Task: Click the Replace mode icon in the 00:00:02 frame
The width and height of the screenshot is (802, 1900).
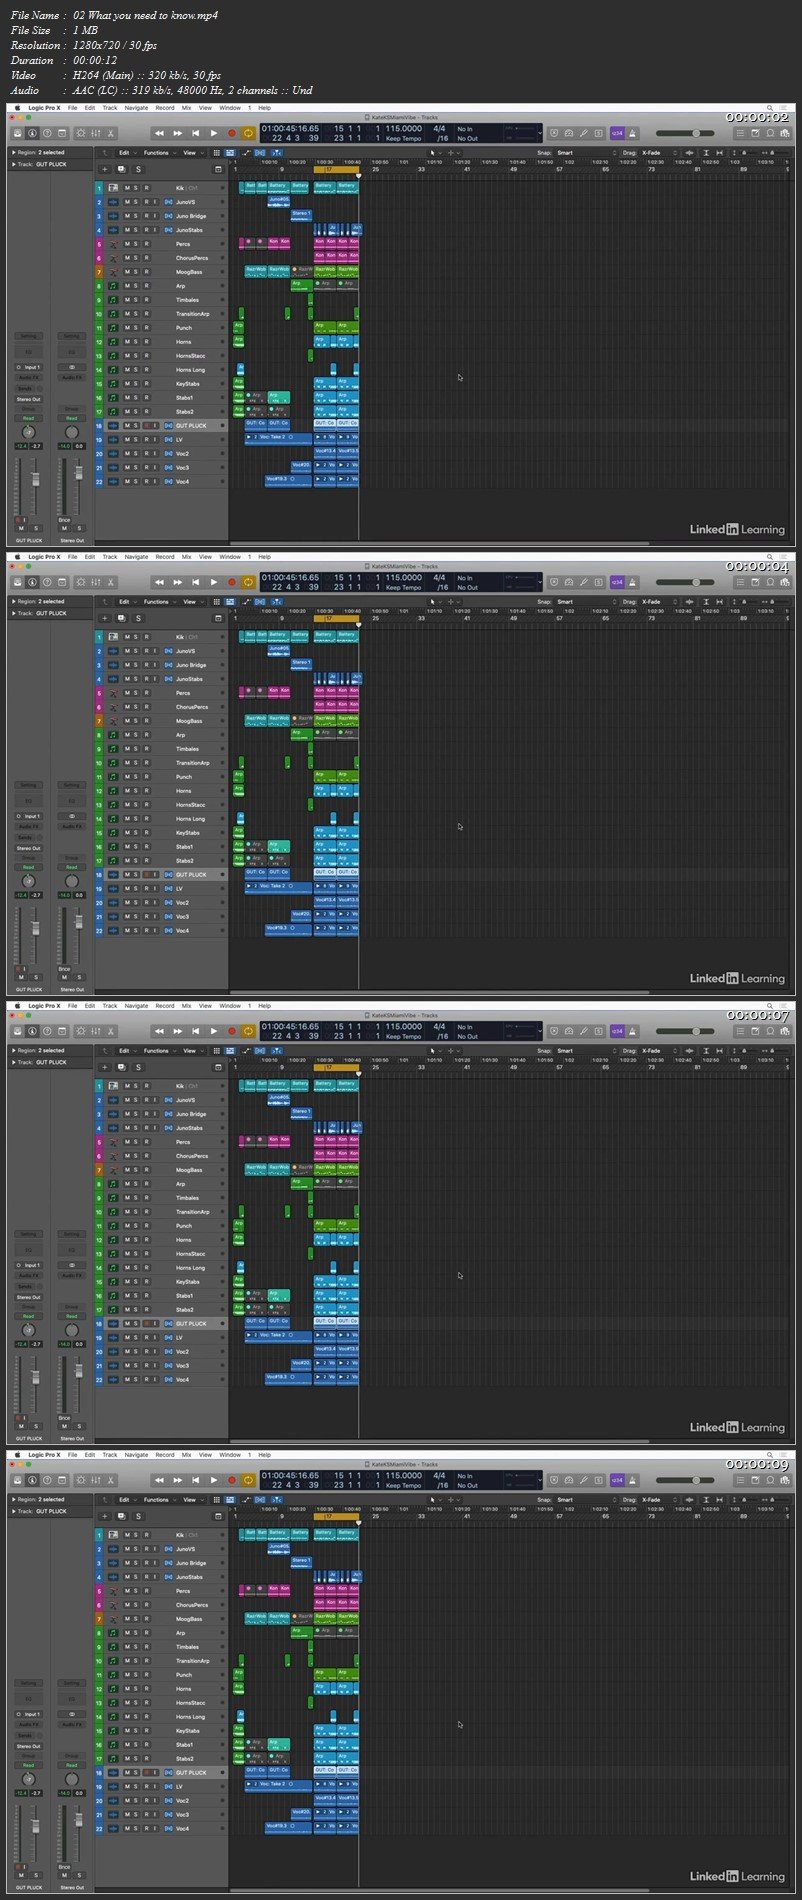Action: 555,133
